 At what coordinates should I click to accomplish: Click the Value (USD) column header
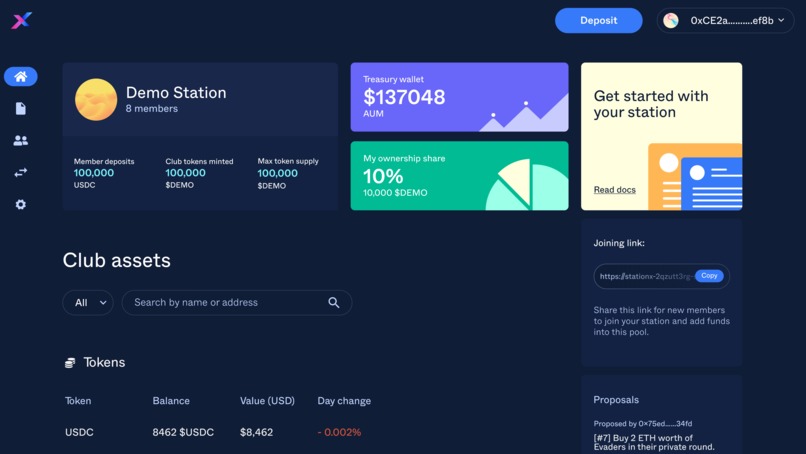267,401
